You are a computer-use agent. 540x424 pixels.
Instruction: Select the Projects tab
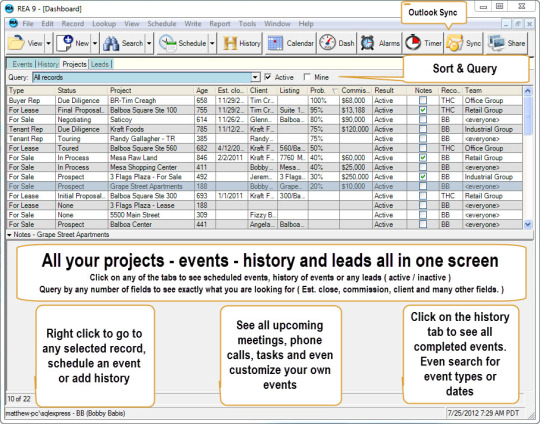point(74,64)
